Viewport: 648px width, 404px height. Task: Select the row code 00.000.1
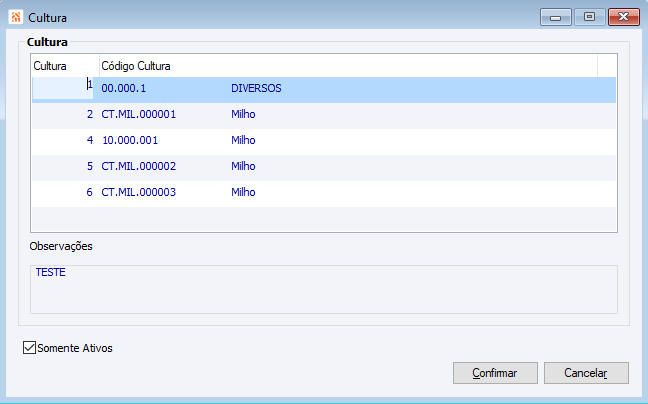pos(124,88)
